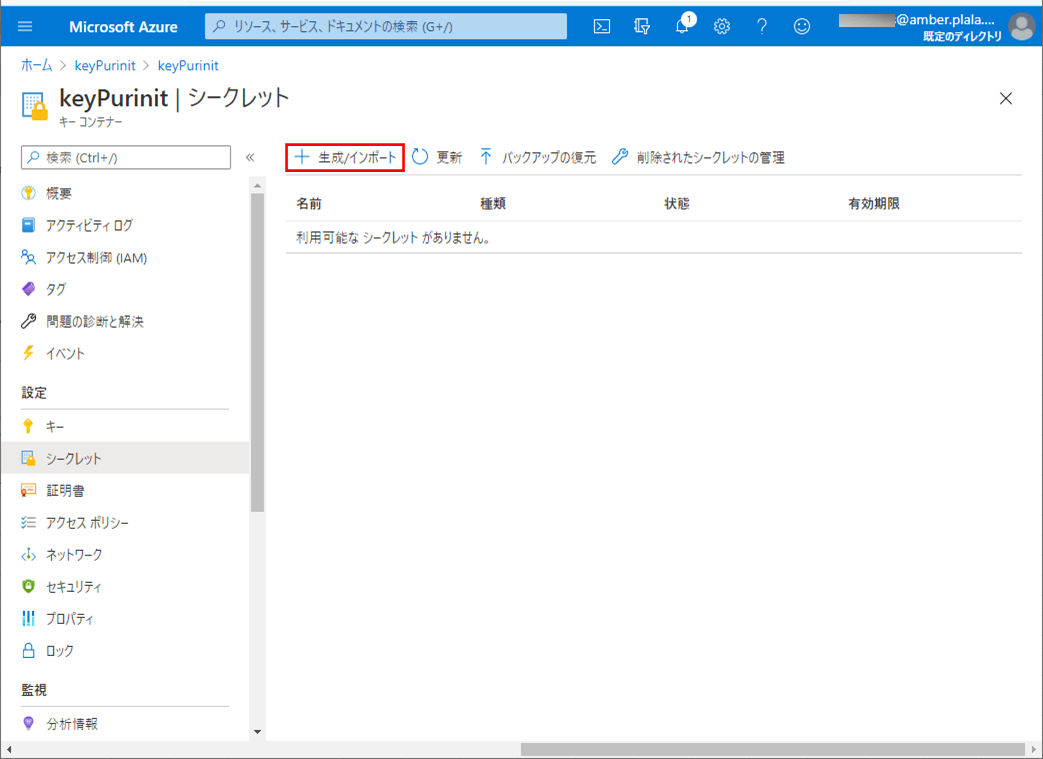
Task: Open the help question mark
Action: (x=762, y=27)
